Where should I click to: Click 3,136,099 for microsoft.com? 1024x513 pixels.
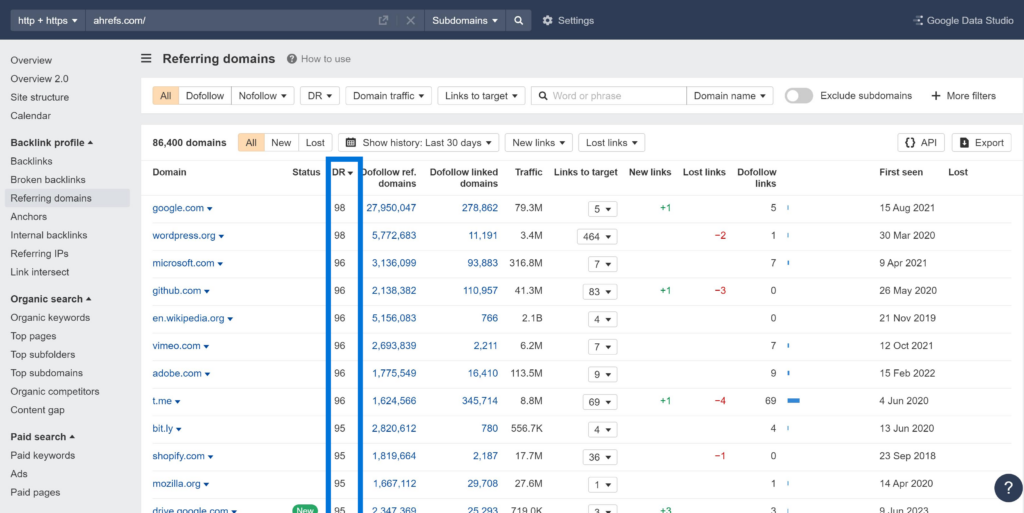point(394,263)
